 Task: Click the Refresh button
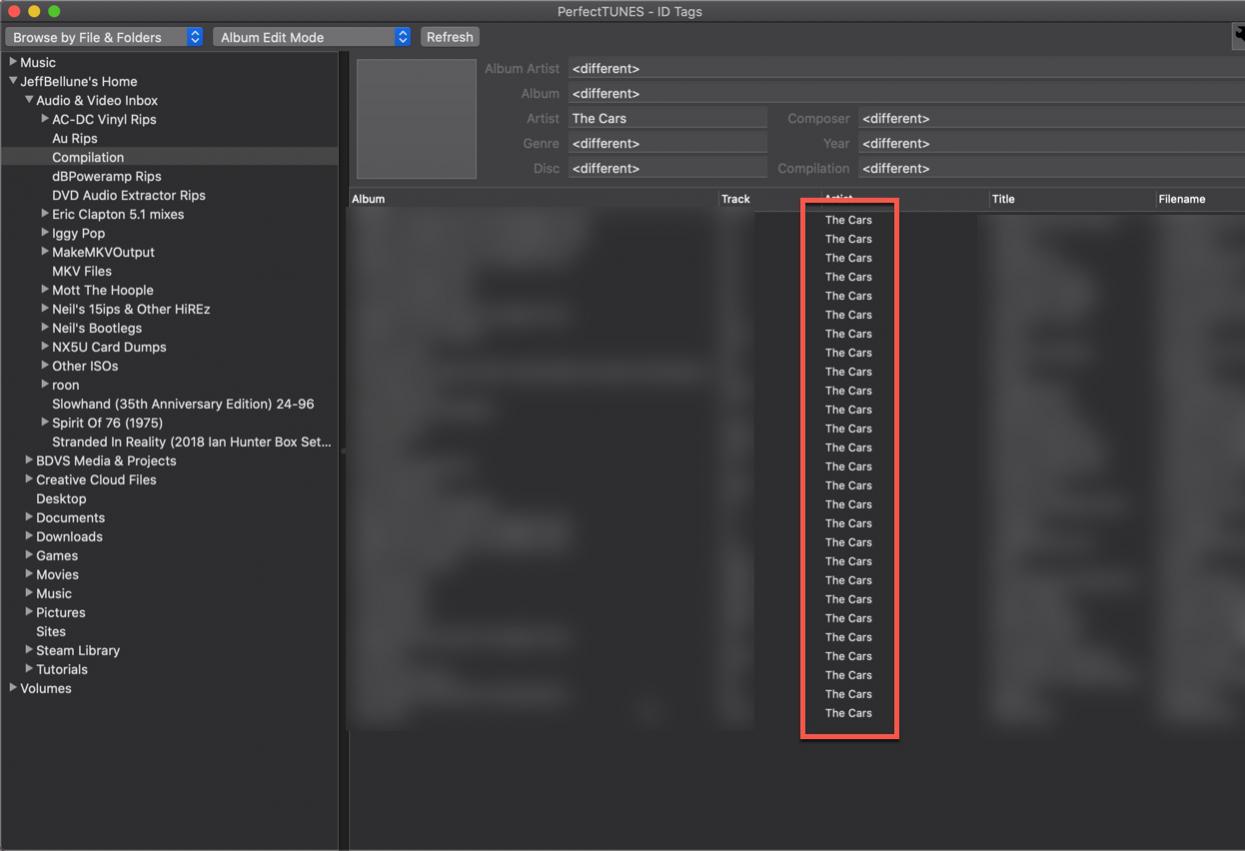point(449,37)
